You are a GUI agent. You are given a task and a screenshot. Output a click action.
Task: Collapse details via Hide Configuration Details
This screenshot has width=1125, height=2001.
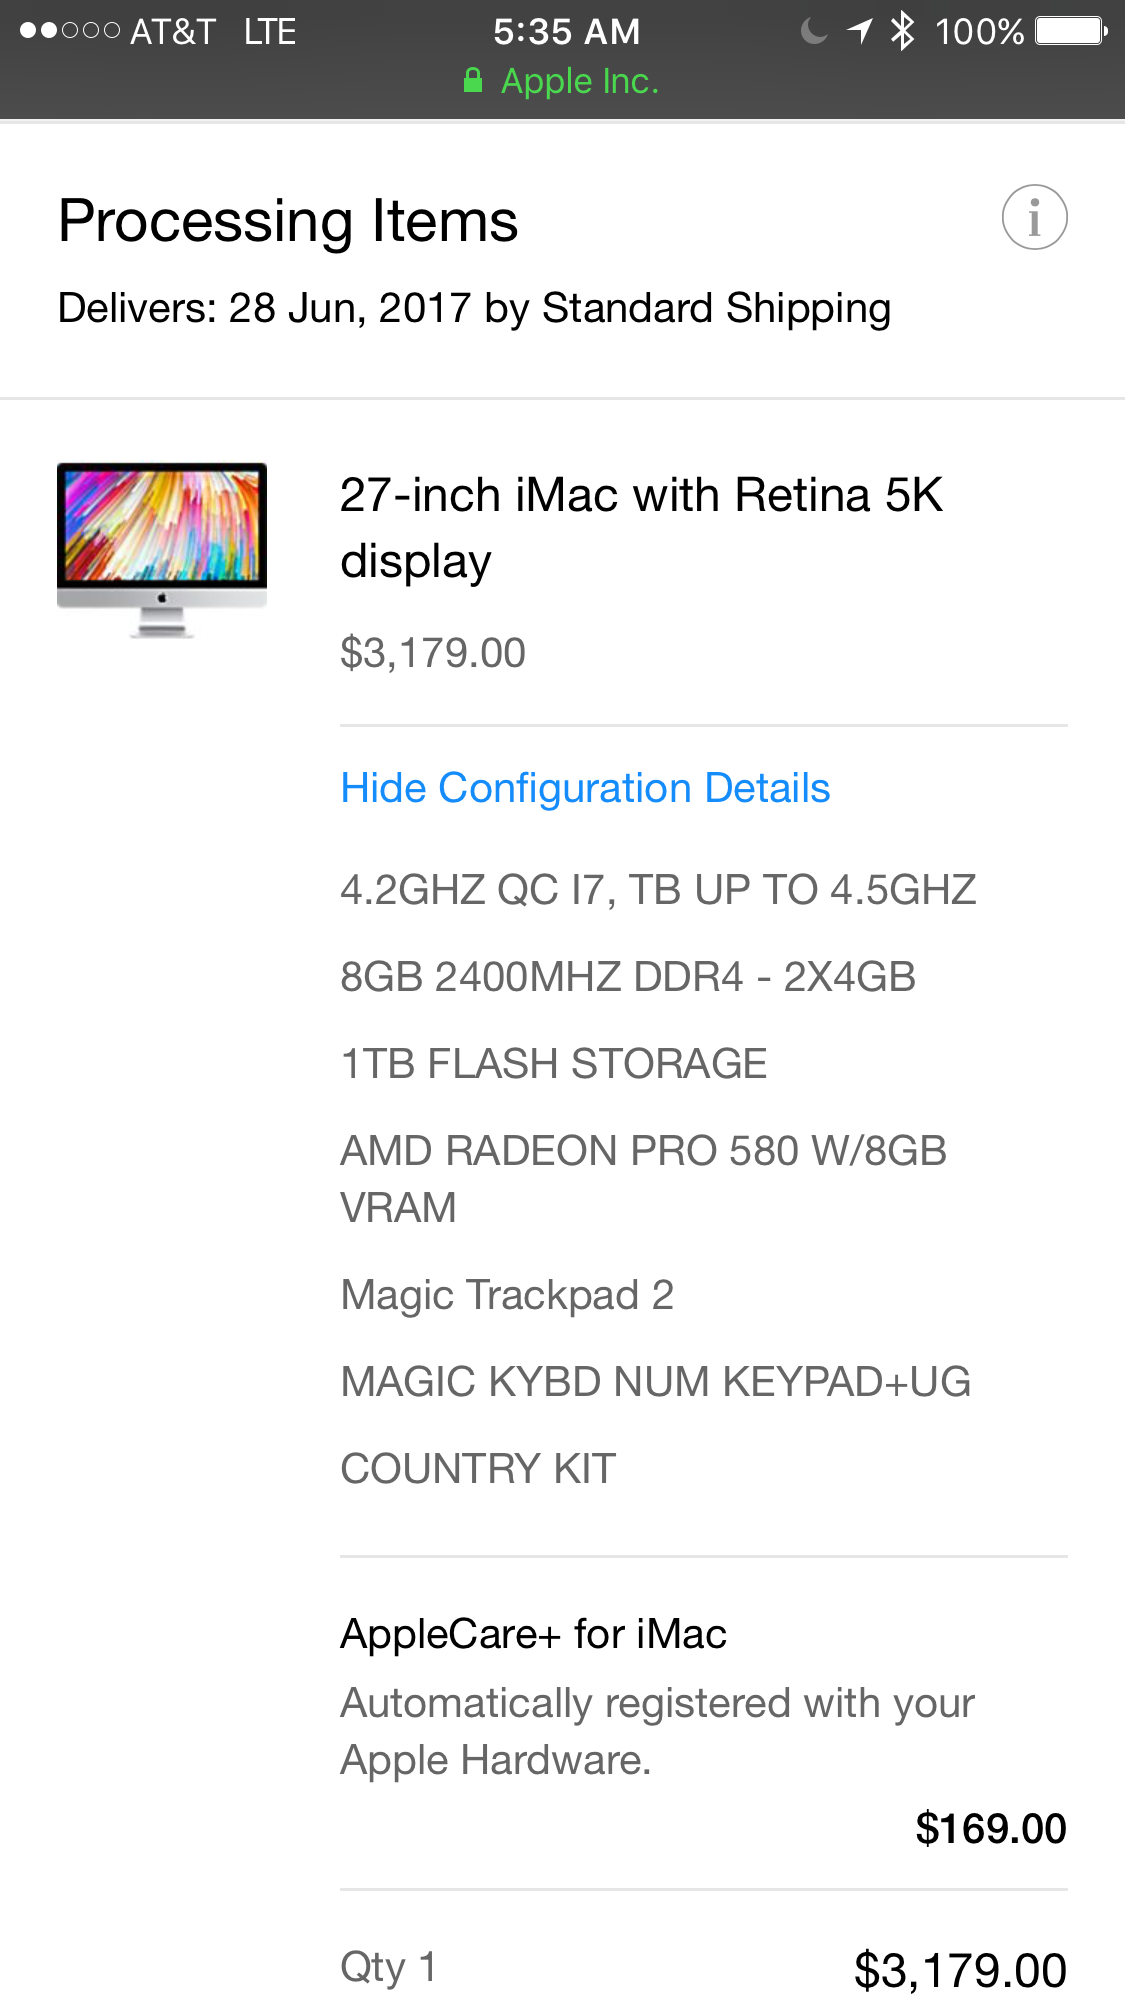(585, 788)
